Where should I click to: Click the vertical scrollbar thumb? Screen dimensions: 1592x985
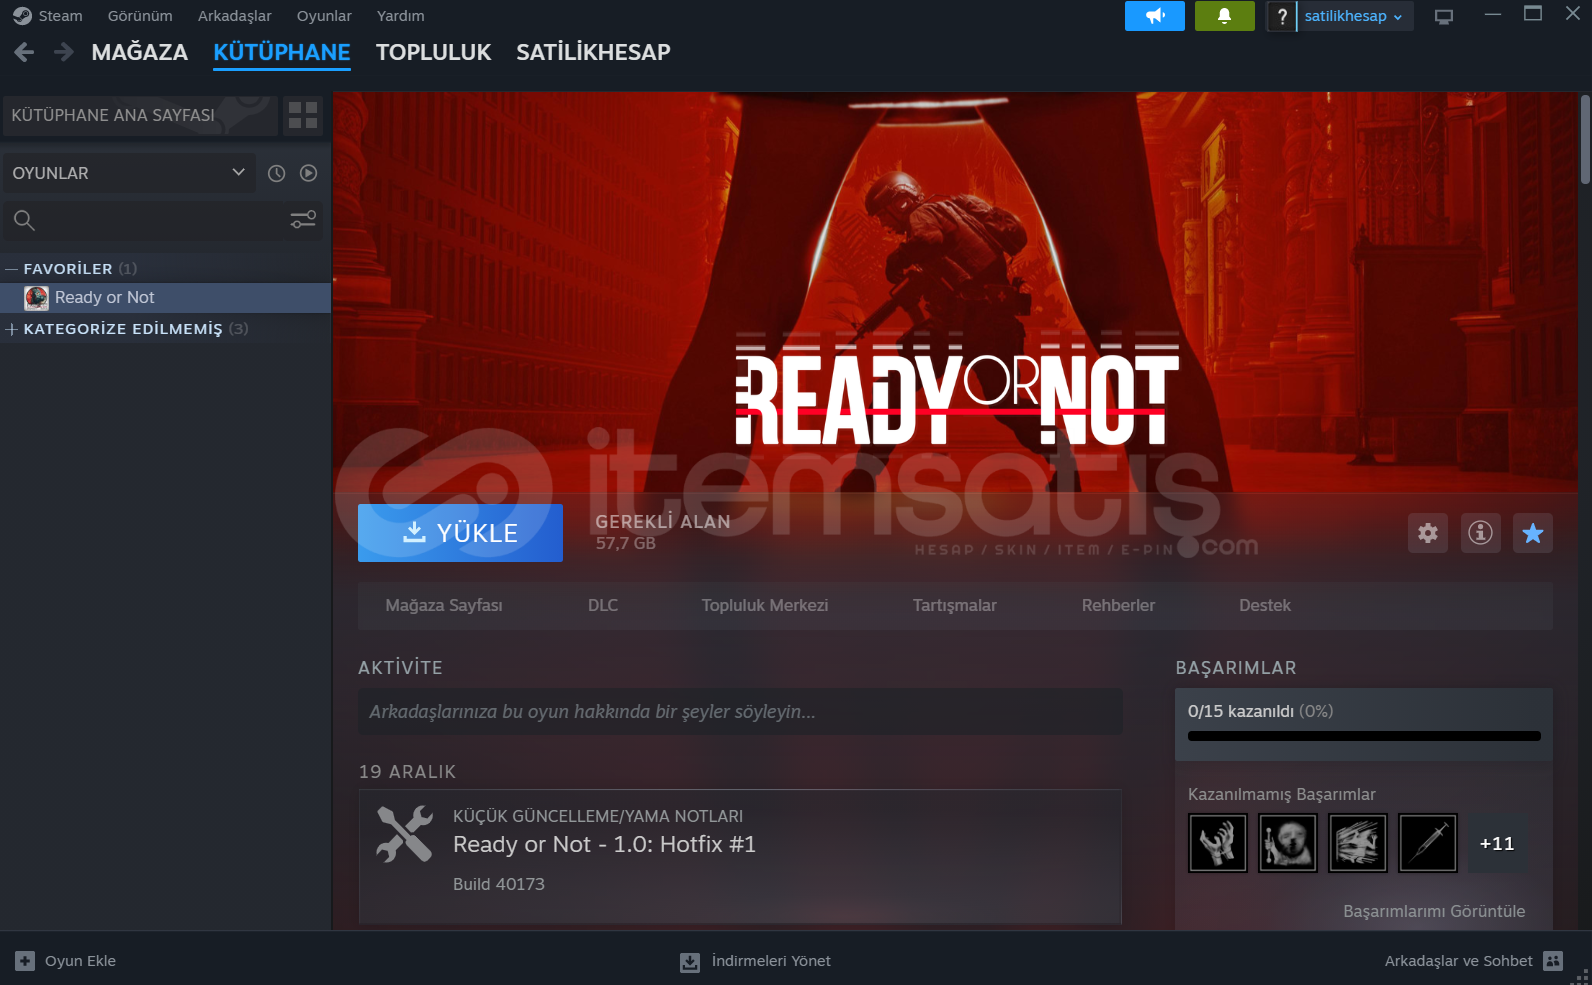(x=1585, y=140)
